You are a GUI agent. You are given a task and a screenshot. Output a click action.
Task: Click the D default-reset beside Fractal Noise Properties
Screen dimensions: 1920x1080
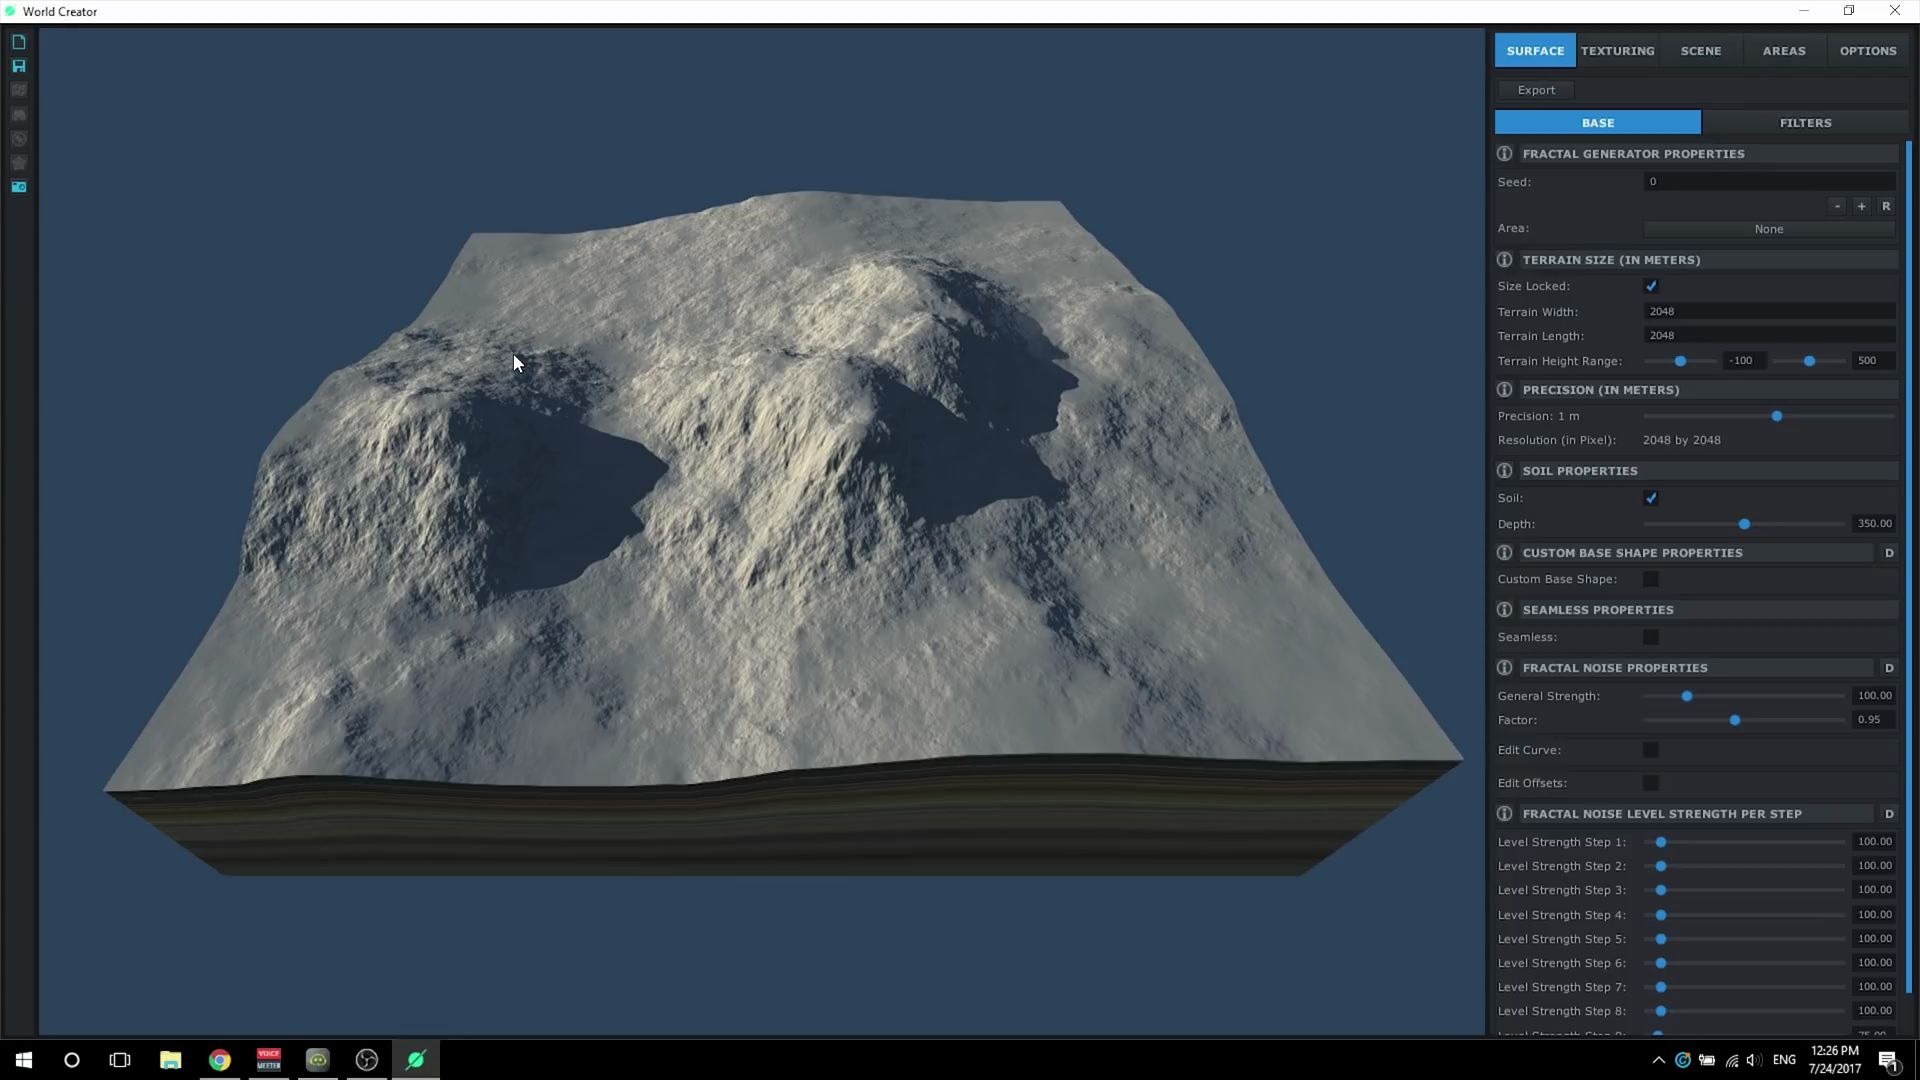(x=1890, y=667)
